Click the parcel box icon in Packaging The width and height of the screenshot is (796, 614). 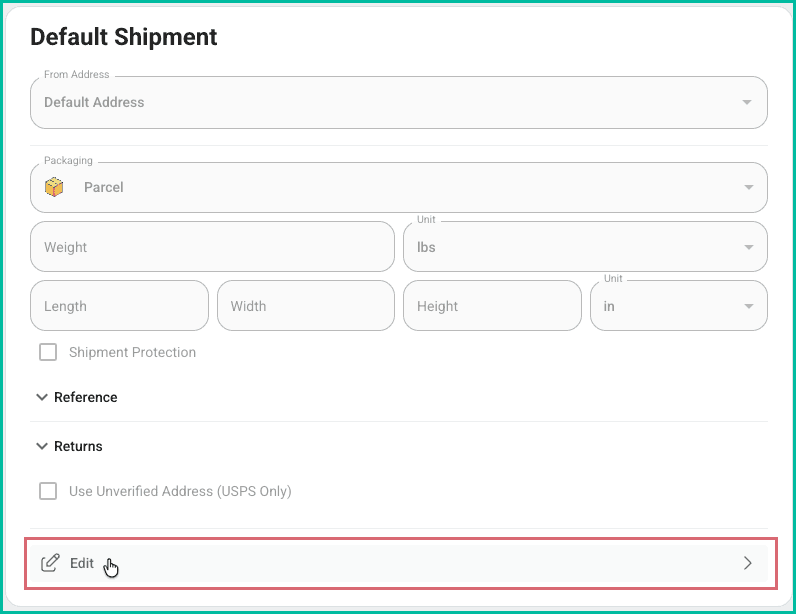pos(54,187)
